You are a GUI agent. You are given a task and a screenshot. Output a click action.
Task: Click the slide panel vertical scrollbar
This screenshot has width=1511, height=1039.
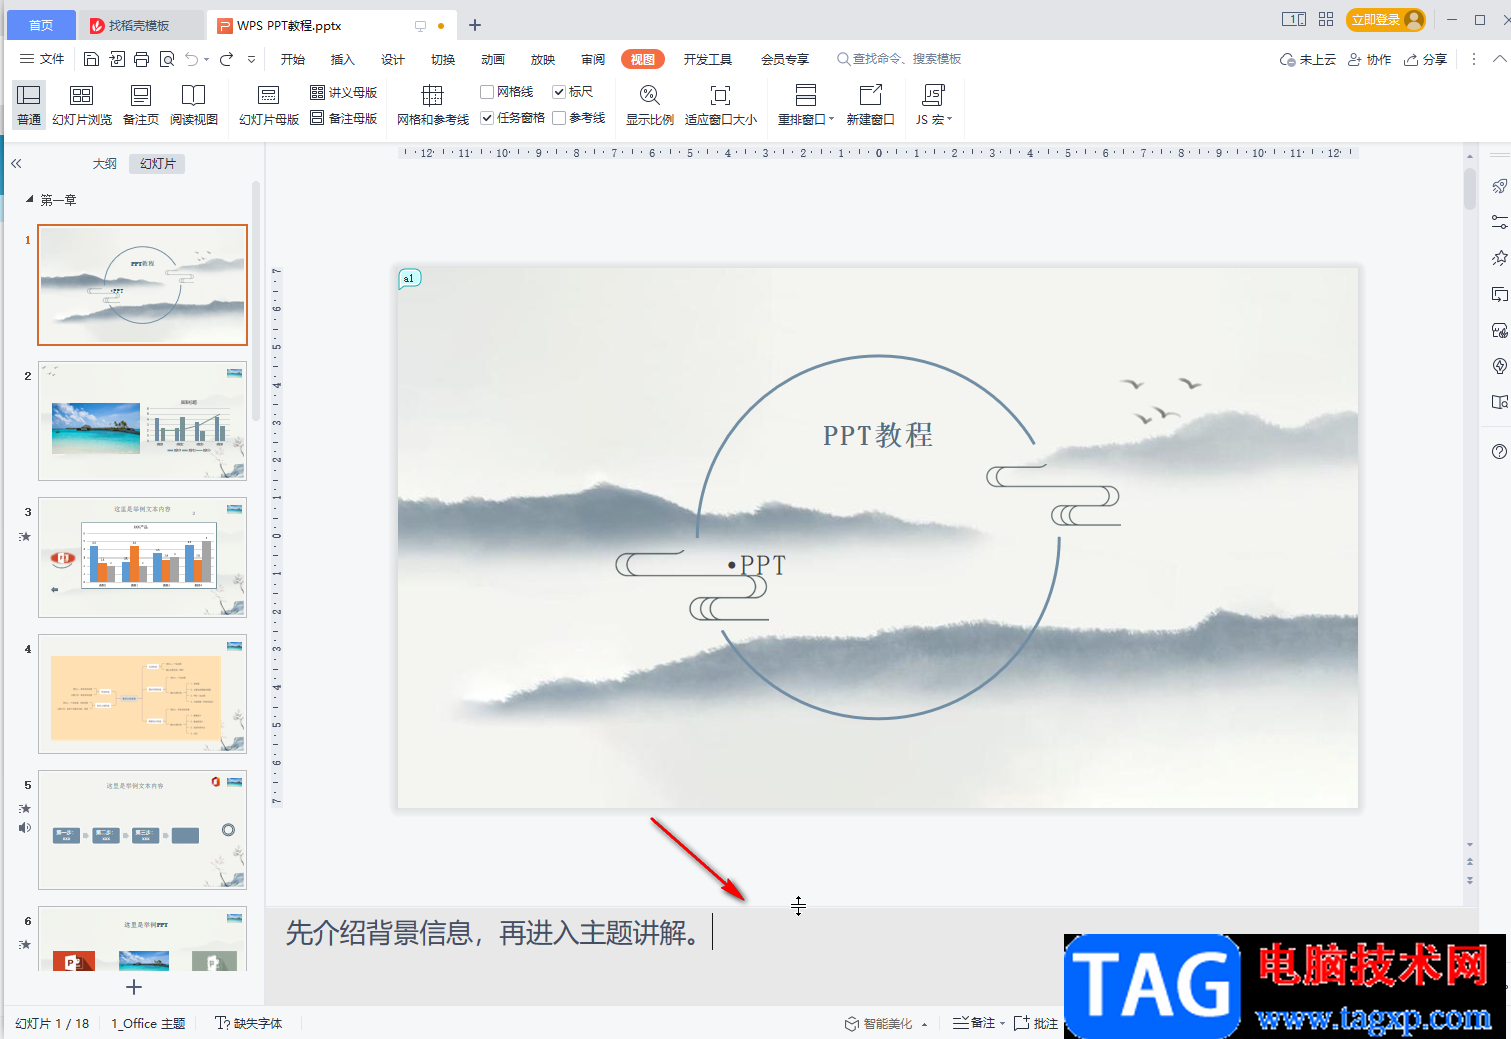coord(256,300)
